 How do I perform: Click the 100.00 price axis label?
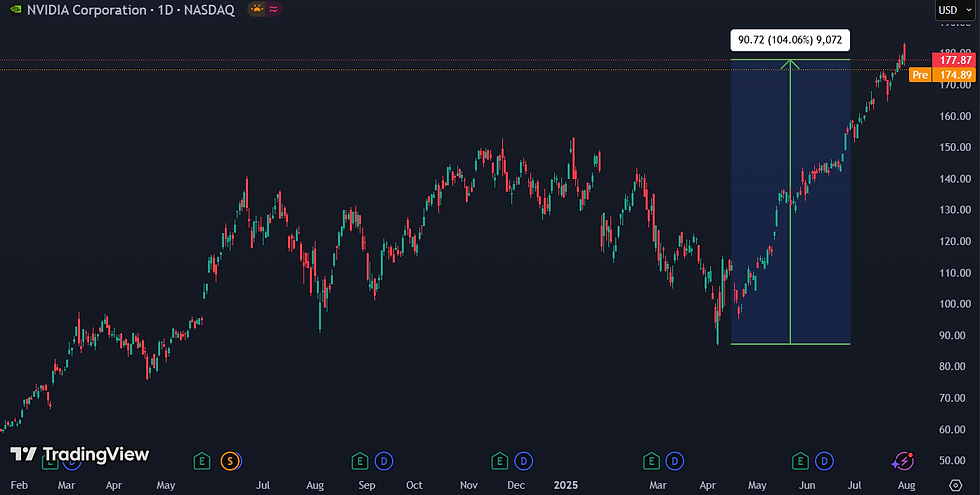coord(956,304)
